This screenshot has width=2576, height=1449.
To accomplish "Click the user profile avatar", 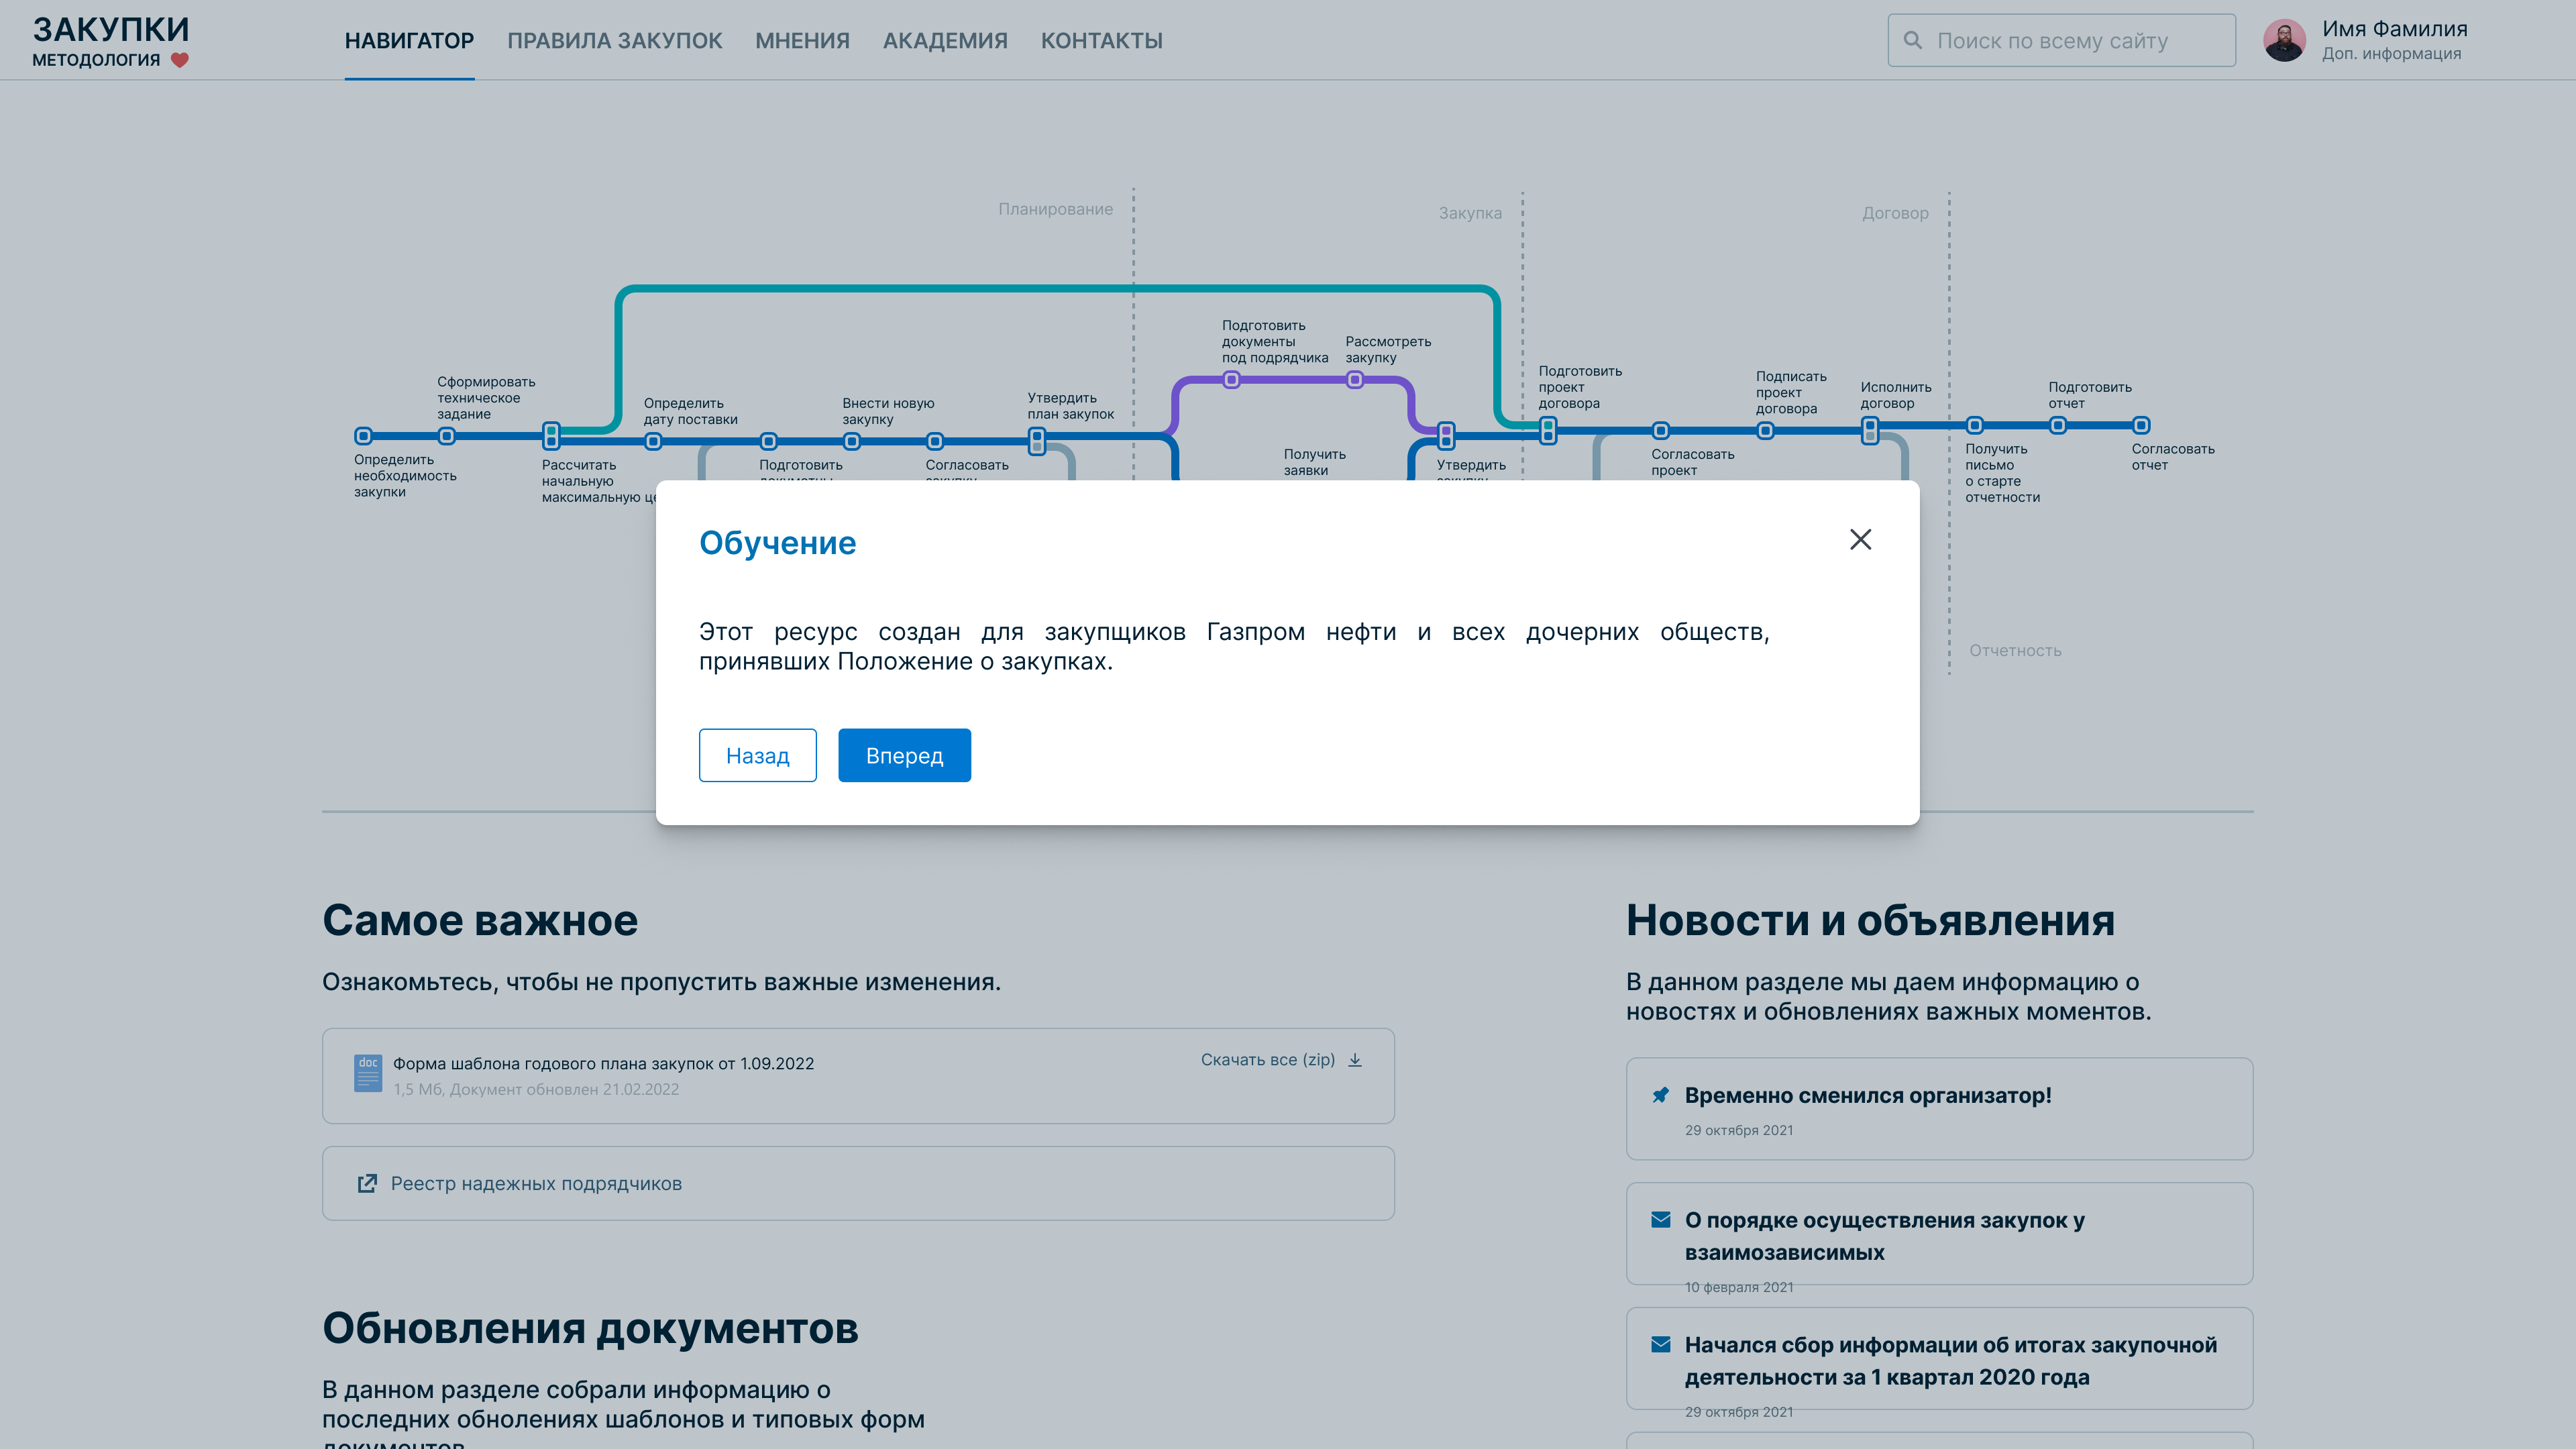I will pyautogui.click(x=2284, y=41).
